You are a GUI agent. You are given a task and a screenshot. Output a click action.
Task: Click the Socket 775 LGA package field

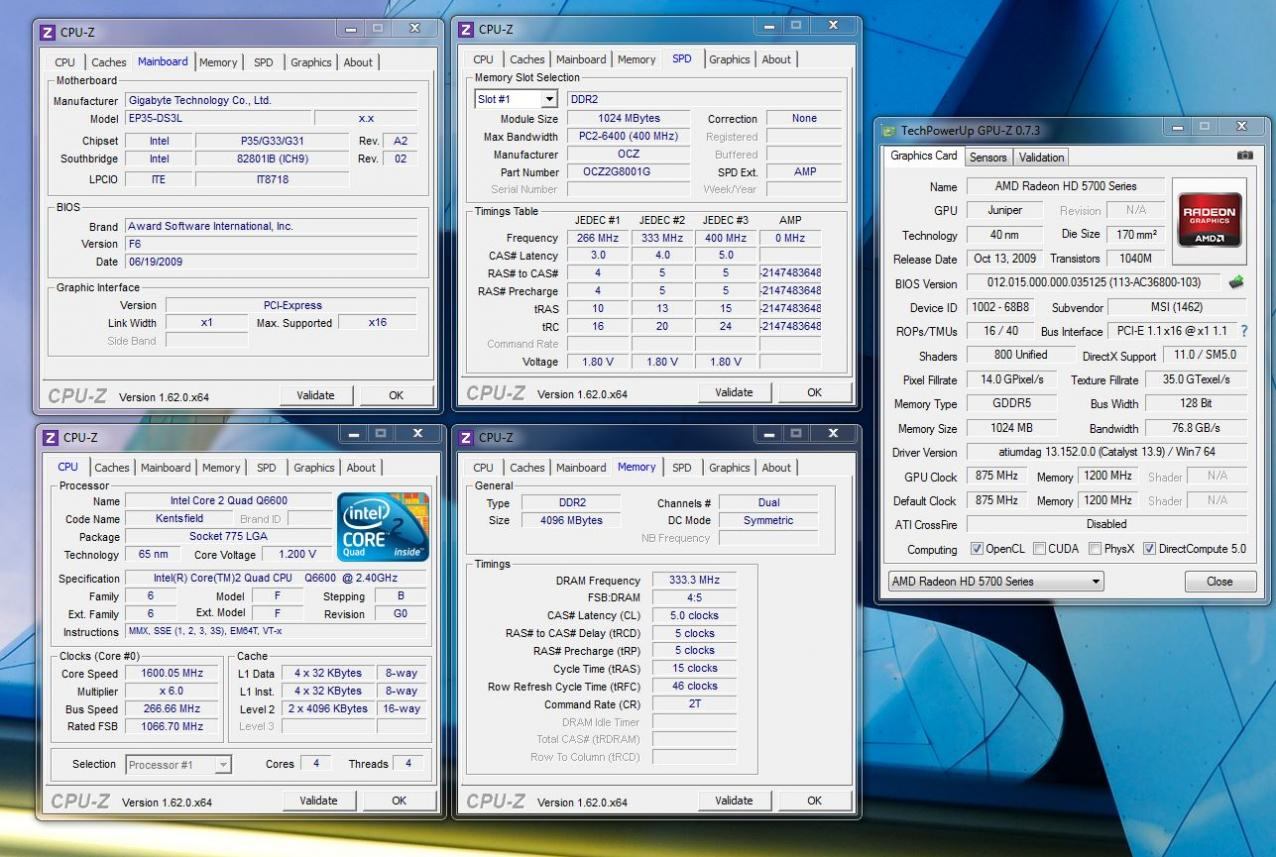click(229, 536)
